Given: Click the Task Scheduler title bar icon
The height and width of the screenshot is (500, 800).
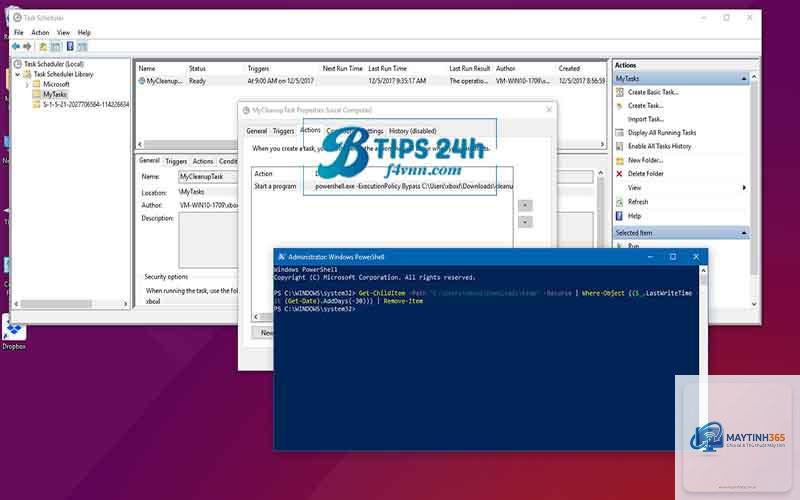Looking at the screenshot, I should coord(17,18).
